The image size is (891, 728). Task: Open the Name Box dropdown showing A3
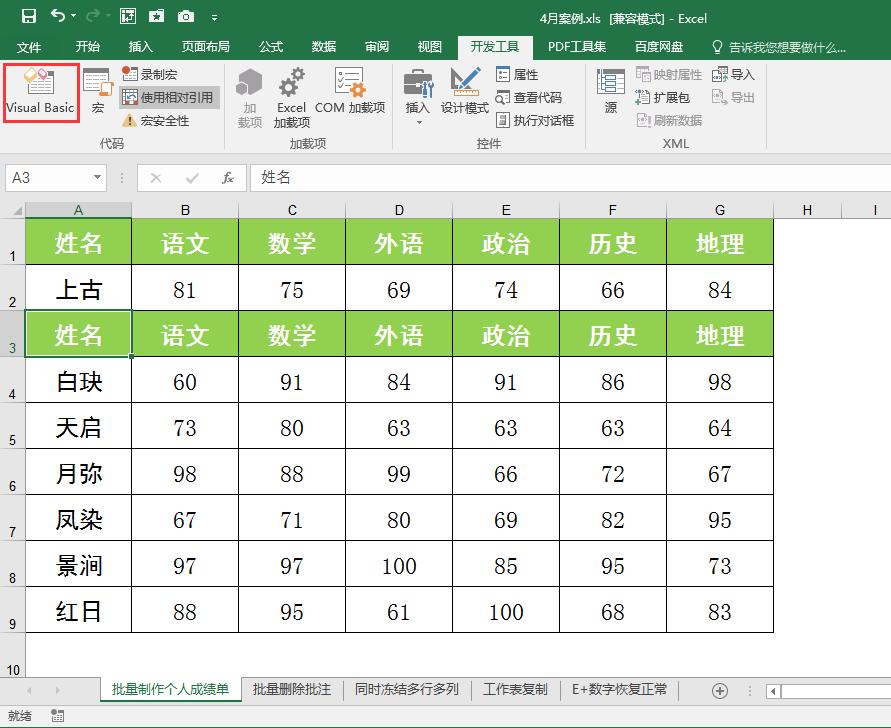point(95,177)
